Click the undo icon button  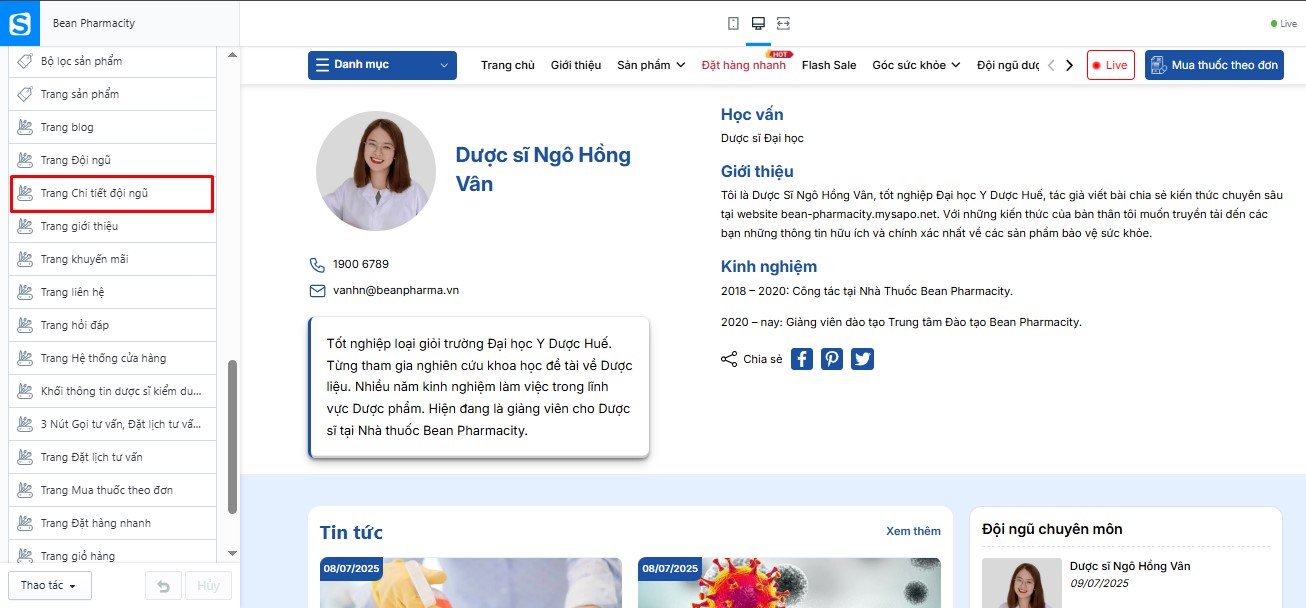(163, 585)
